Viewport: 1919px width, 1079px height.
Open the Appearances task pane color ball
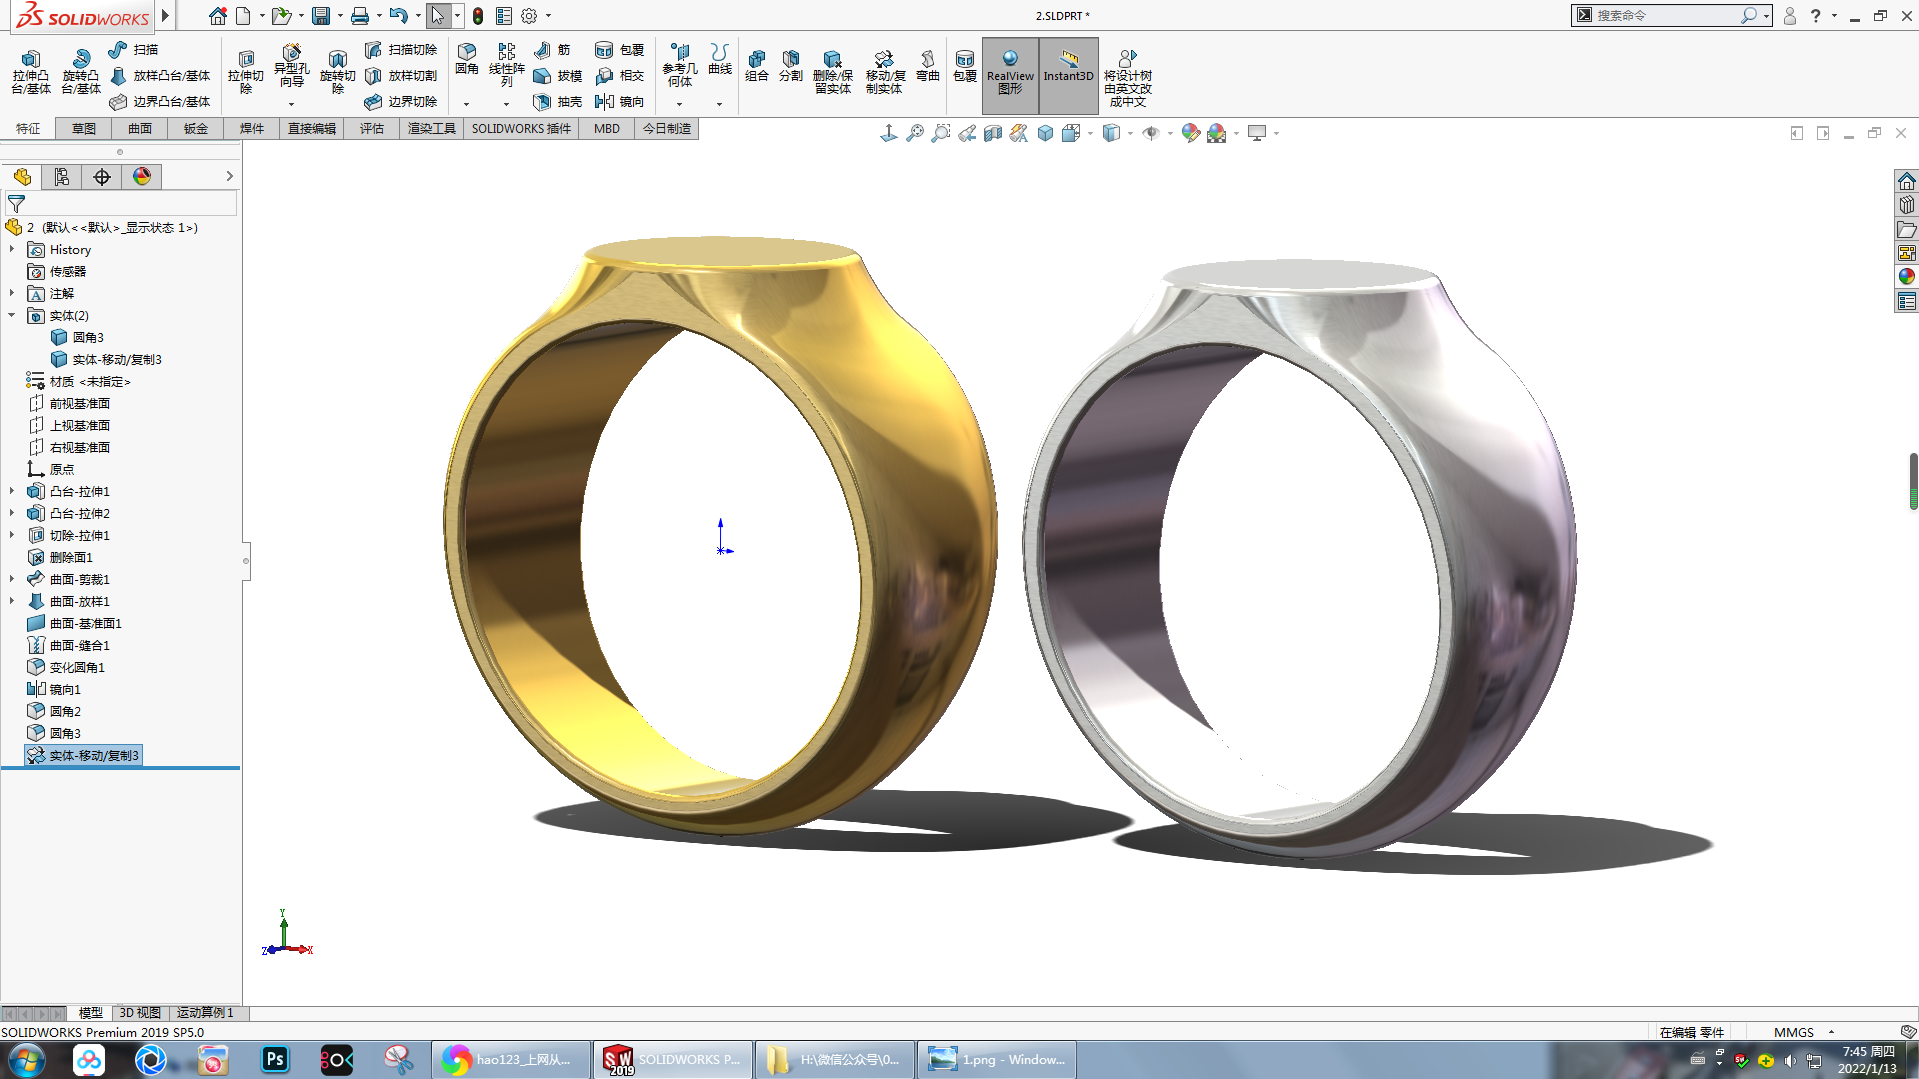1906,277
